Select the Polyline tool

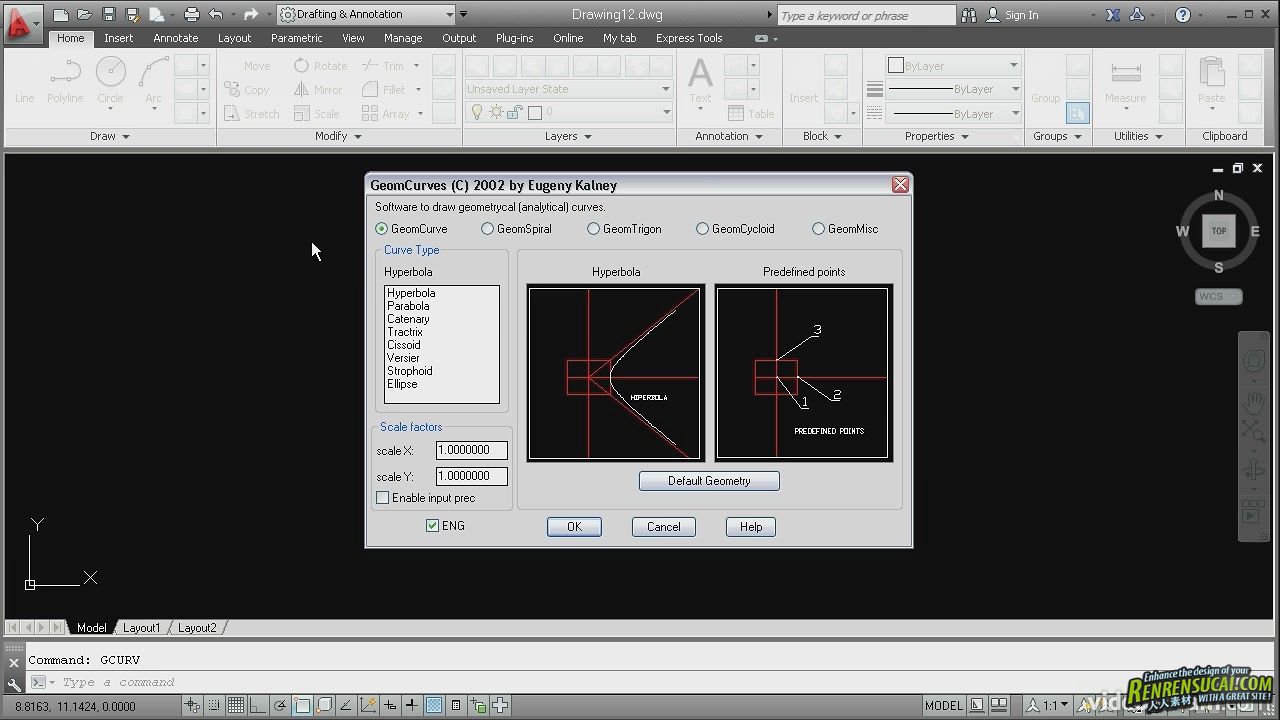[x=65, y=81]
